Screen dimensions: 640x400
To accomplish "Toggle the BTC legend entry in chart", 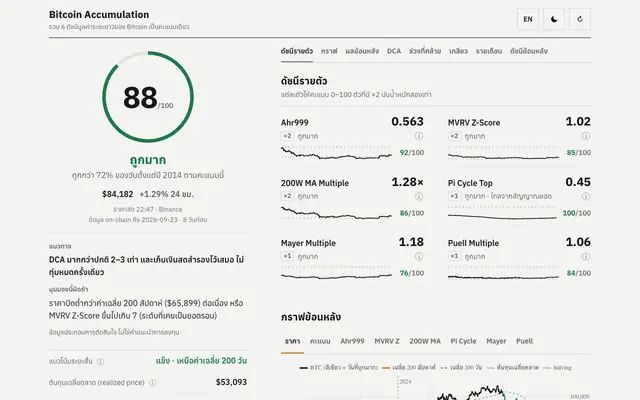I will tap(338, 368).
